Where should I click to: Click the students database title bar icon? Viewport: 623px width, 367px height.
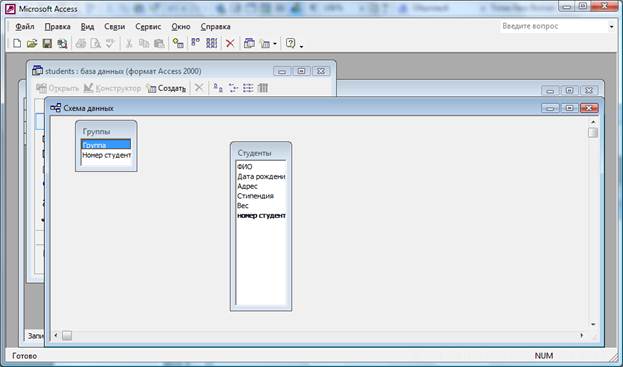(37, 71)
